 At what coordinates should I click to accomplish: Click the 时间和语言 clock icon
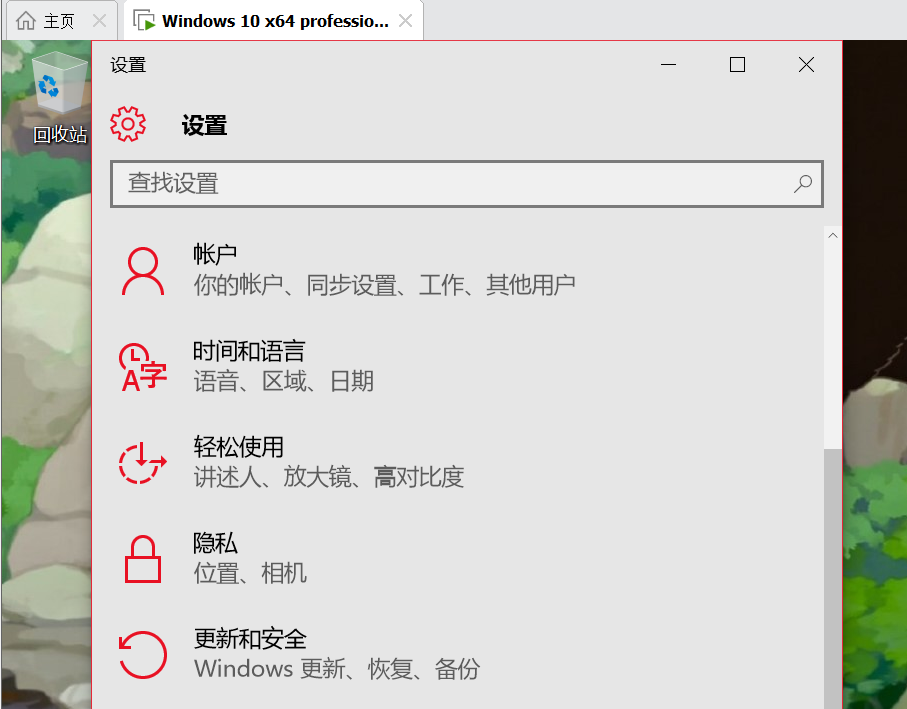point(143,365)
